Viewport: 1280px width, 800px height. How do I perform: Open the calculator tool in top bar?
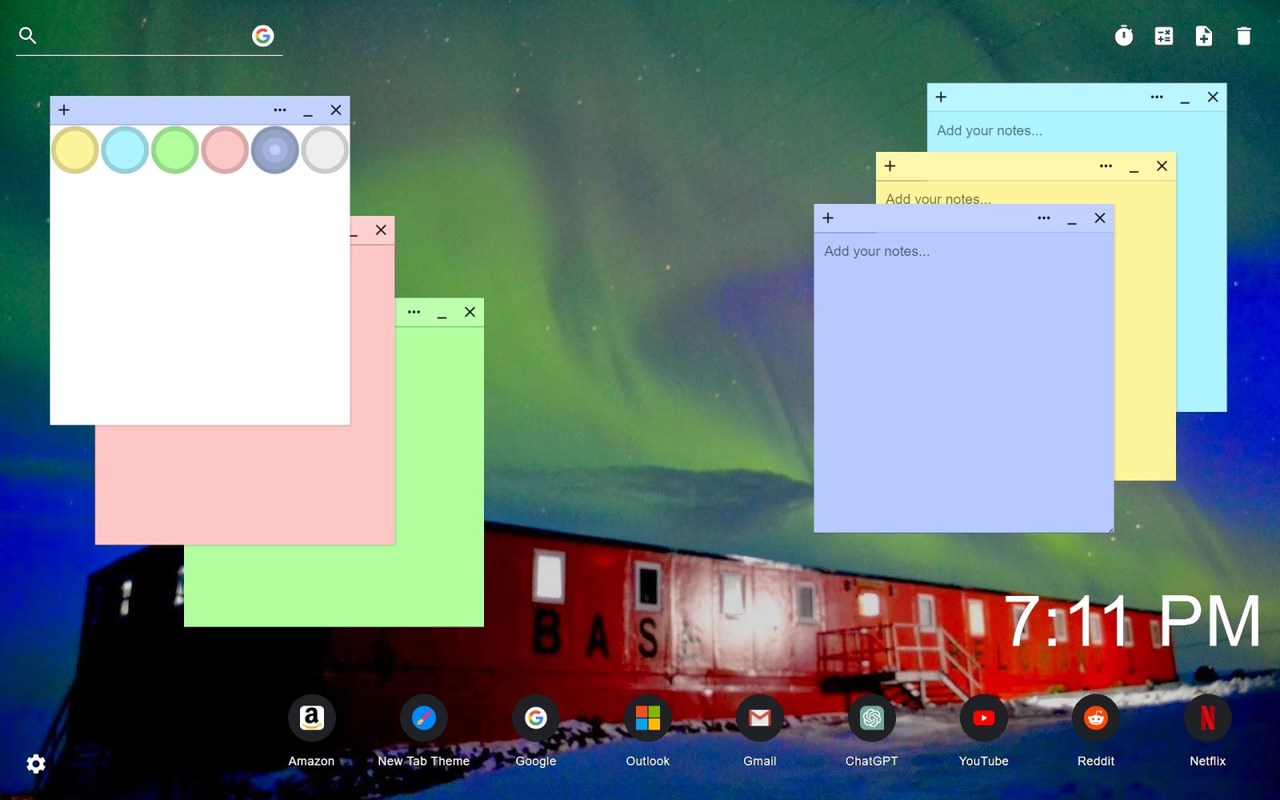1164,36
